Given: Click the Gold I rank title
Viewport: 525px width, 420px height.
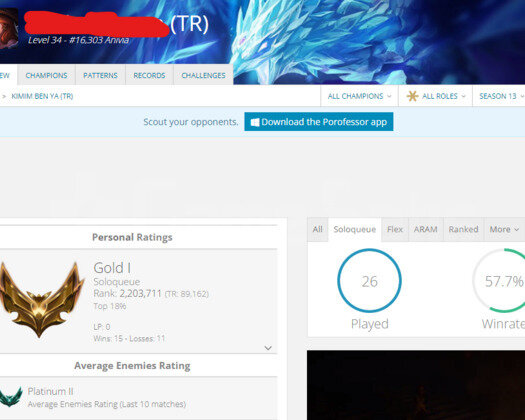Looking at the screenshot, I should tap(112, 268).
